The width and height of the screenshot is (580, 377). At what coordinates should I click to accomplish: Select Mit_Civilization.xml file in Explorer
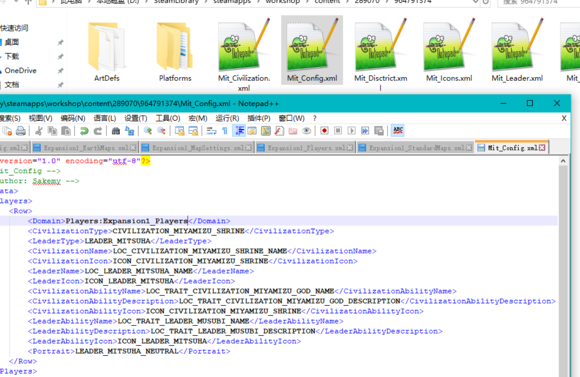[x=244, y=55]
